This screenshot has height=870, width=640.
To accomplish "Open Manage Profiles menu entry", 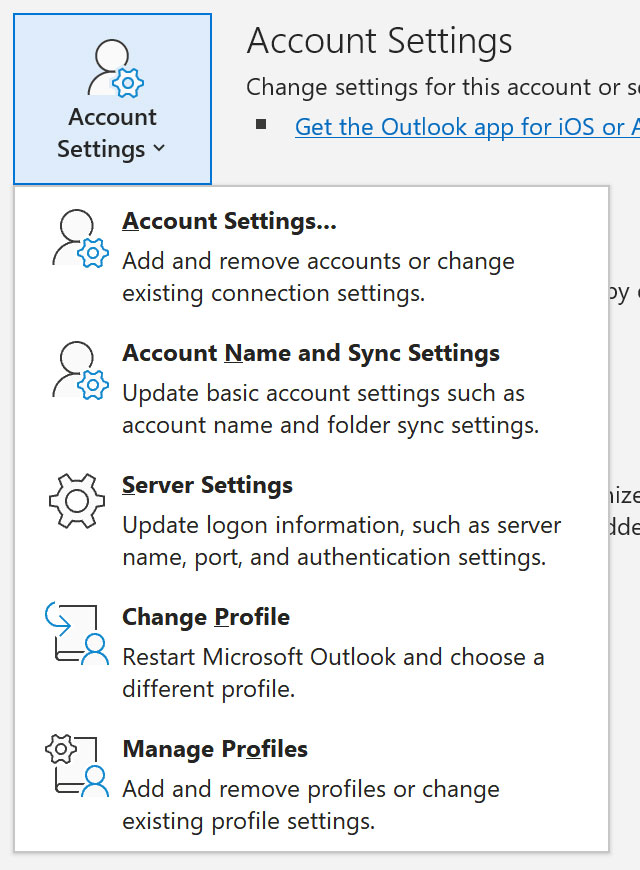I will click(x=215, y=749).
